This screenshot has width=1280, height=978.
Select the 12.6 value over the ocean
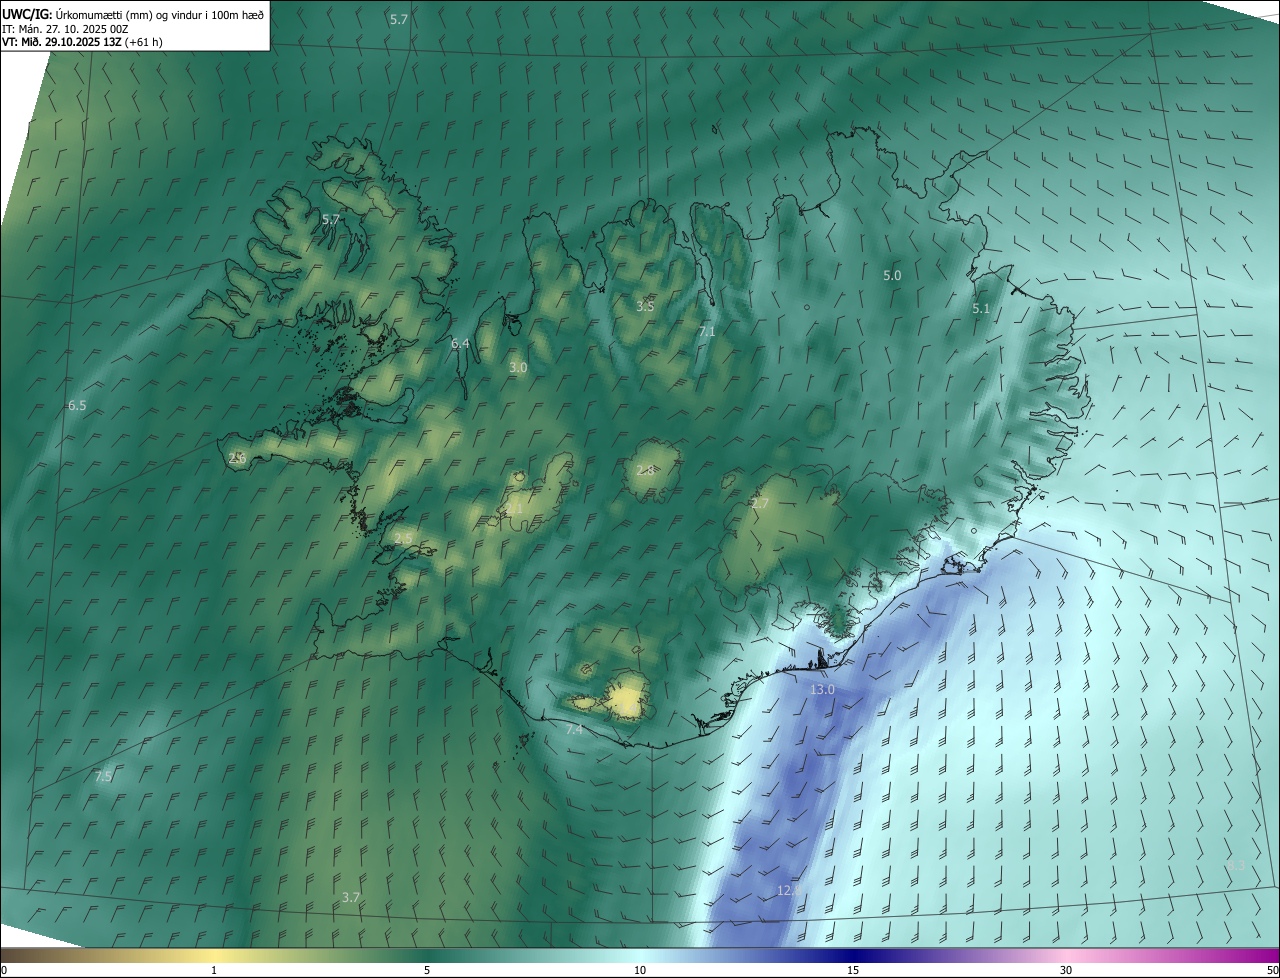coord(790,890)
